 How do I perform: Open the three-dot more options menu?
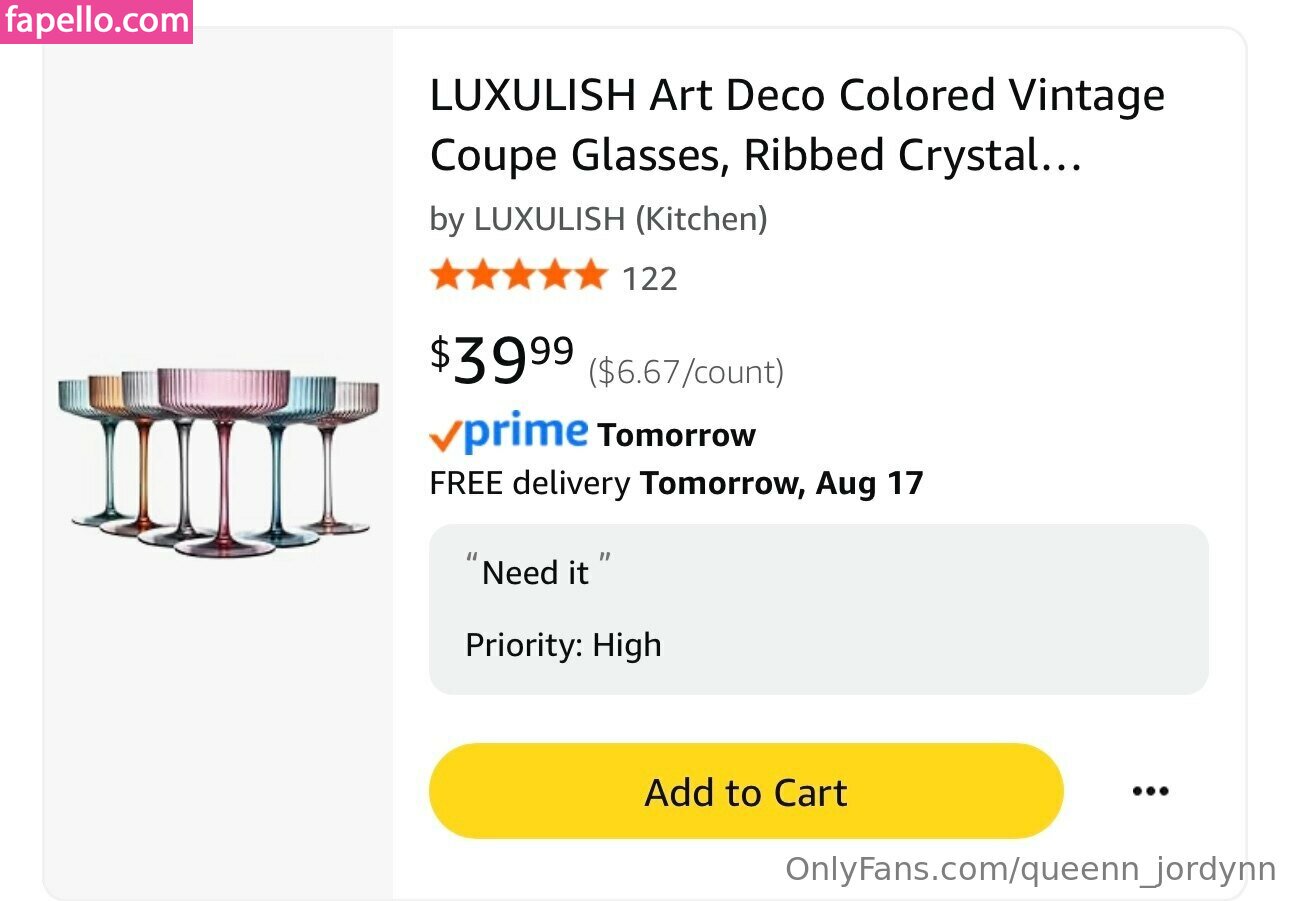pyautogui.click(x=1150, y=792)
